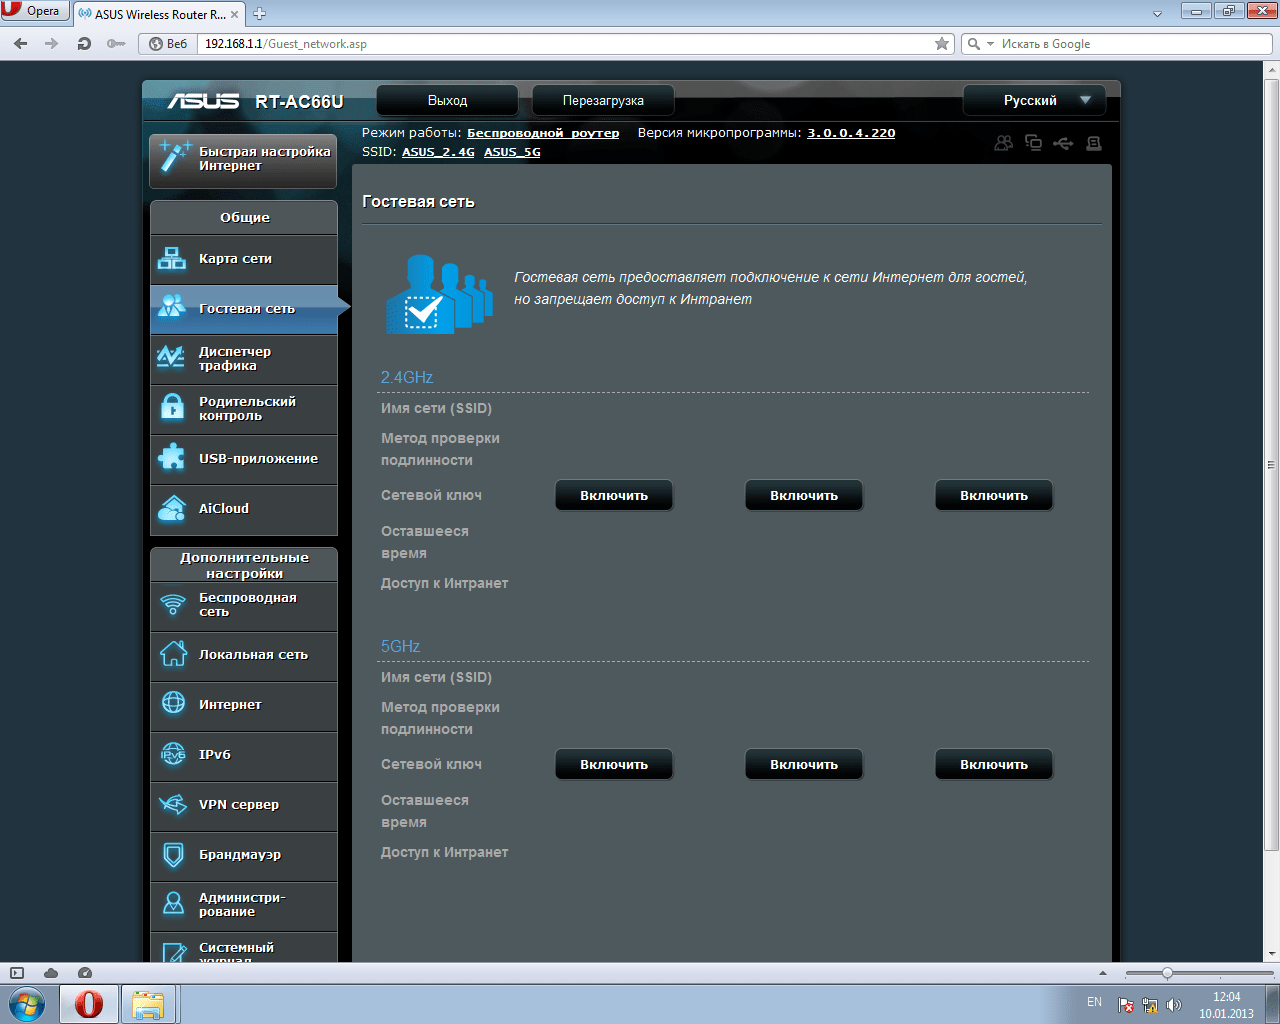
Task: Go back with the browser back arrow
Action: pos(21,44)
